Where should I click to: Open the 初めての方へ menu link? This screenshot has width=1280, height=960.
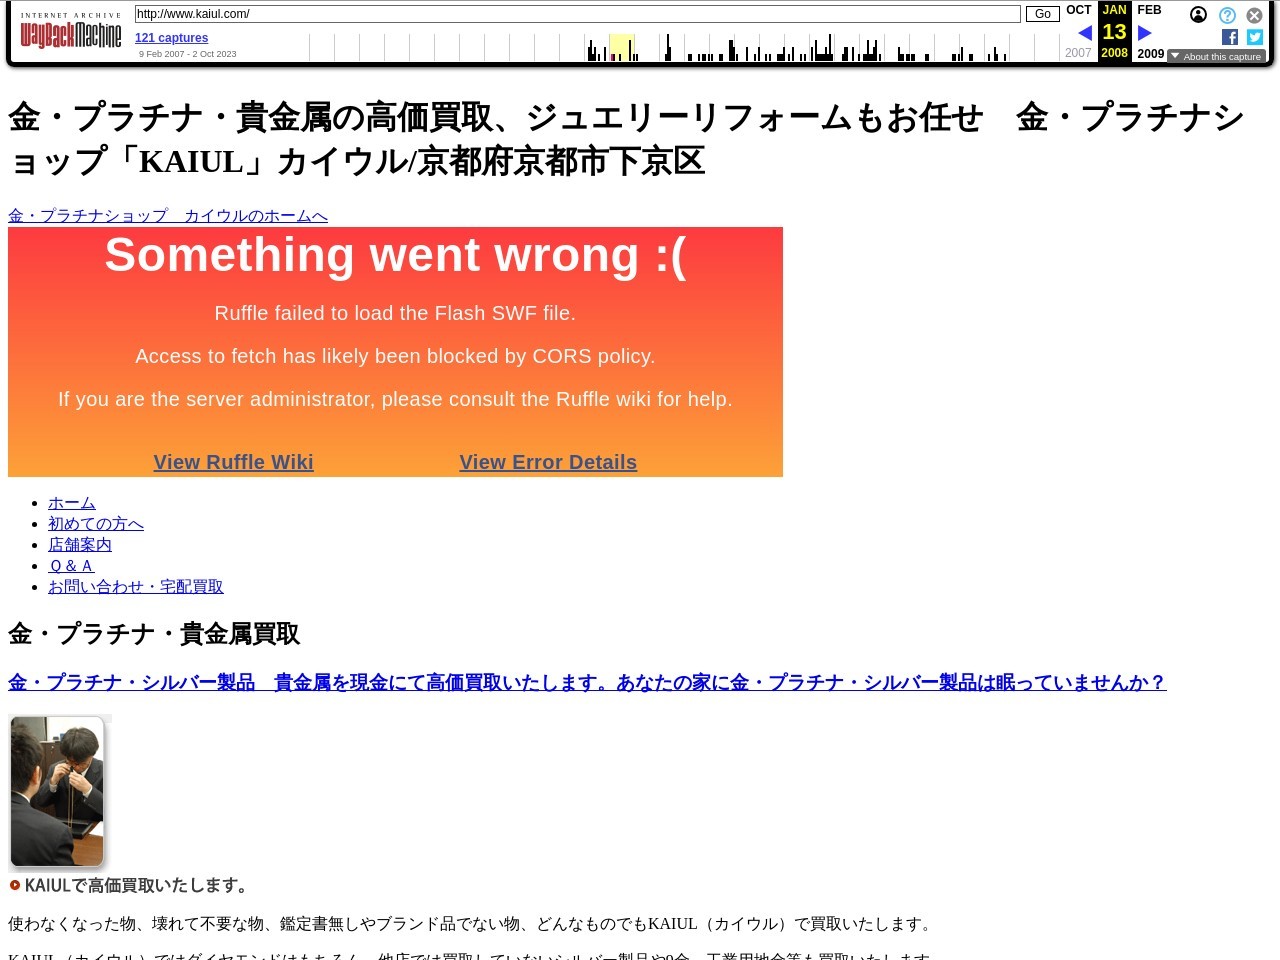click(96, 524)
